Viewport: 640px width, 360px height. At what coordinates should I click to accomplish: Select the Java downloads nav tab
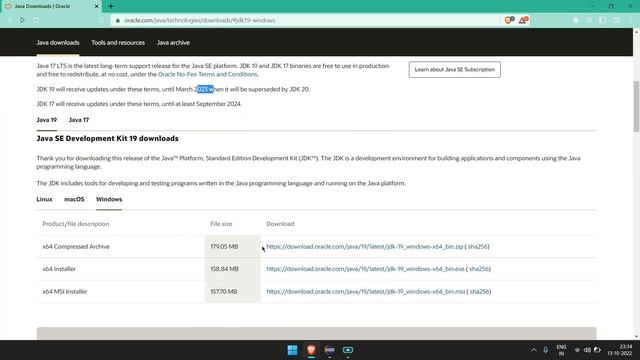click(x=58, y=42)
